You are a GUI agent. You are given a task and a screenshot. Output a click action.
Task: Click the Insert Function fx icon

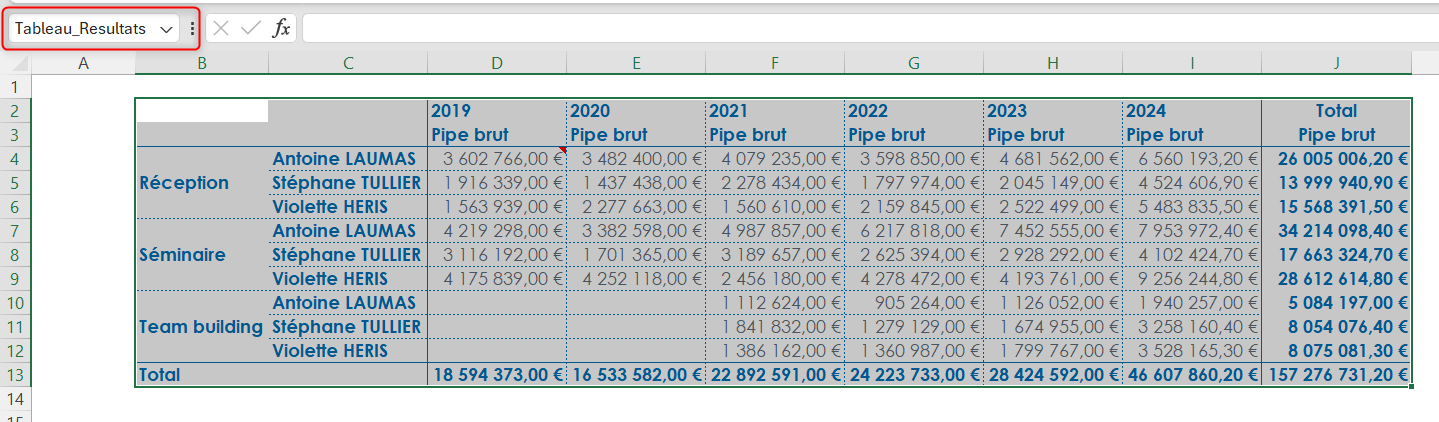pos(282,29)
